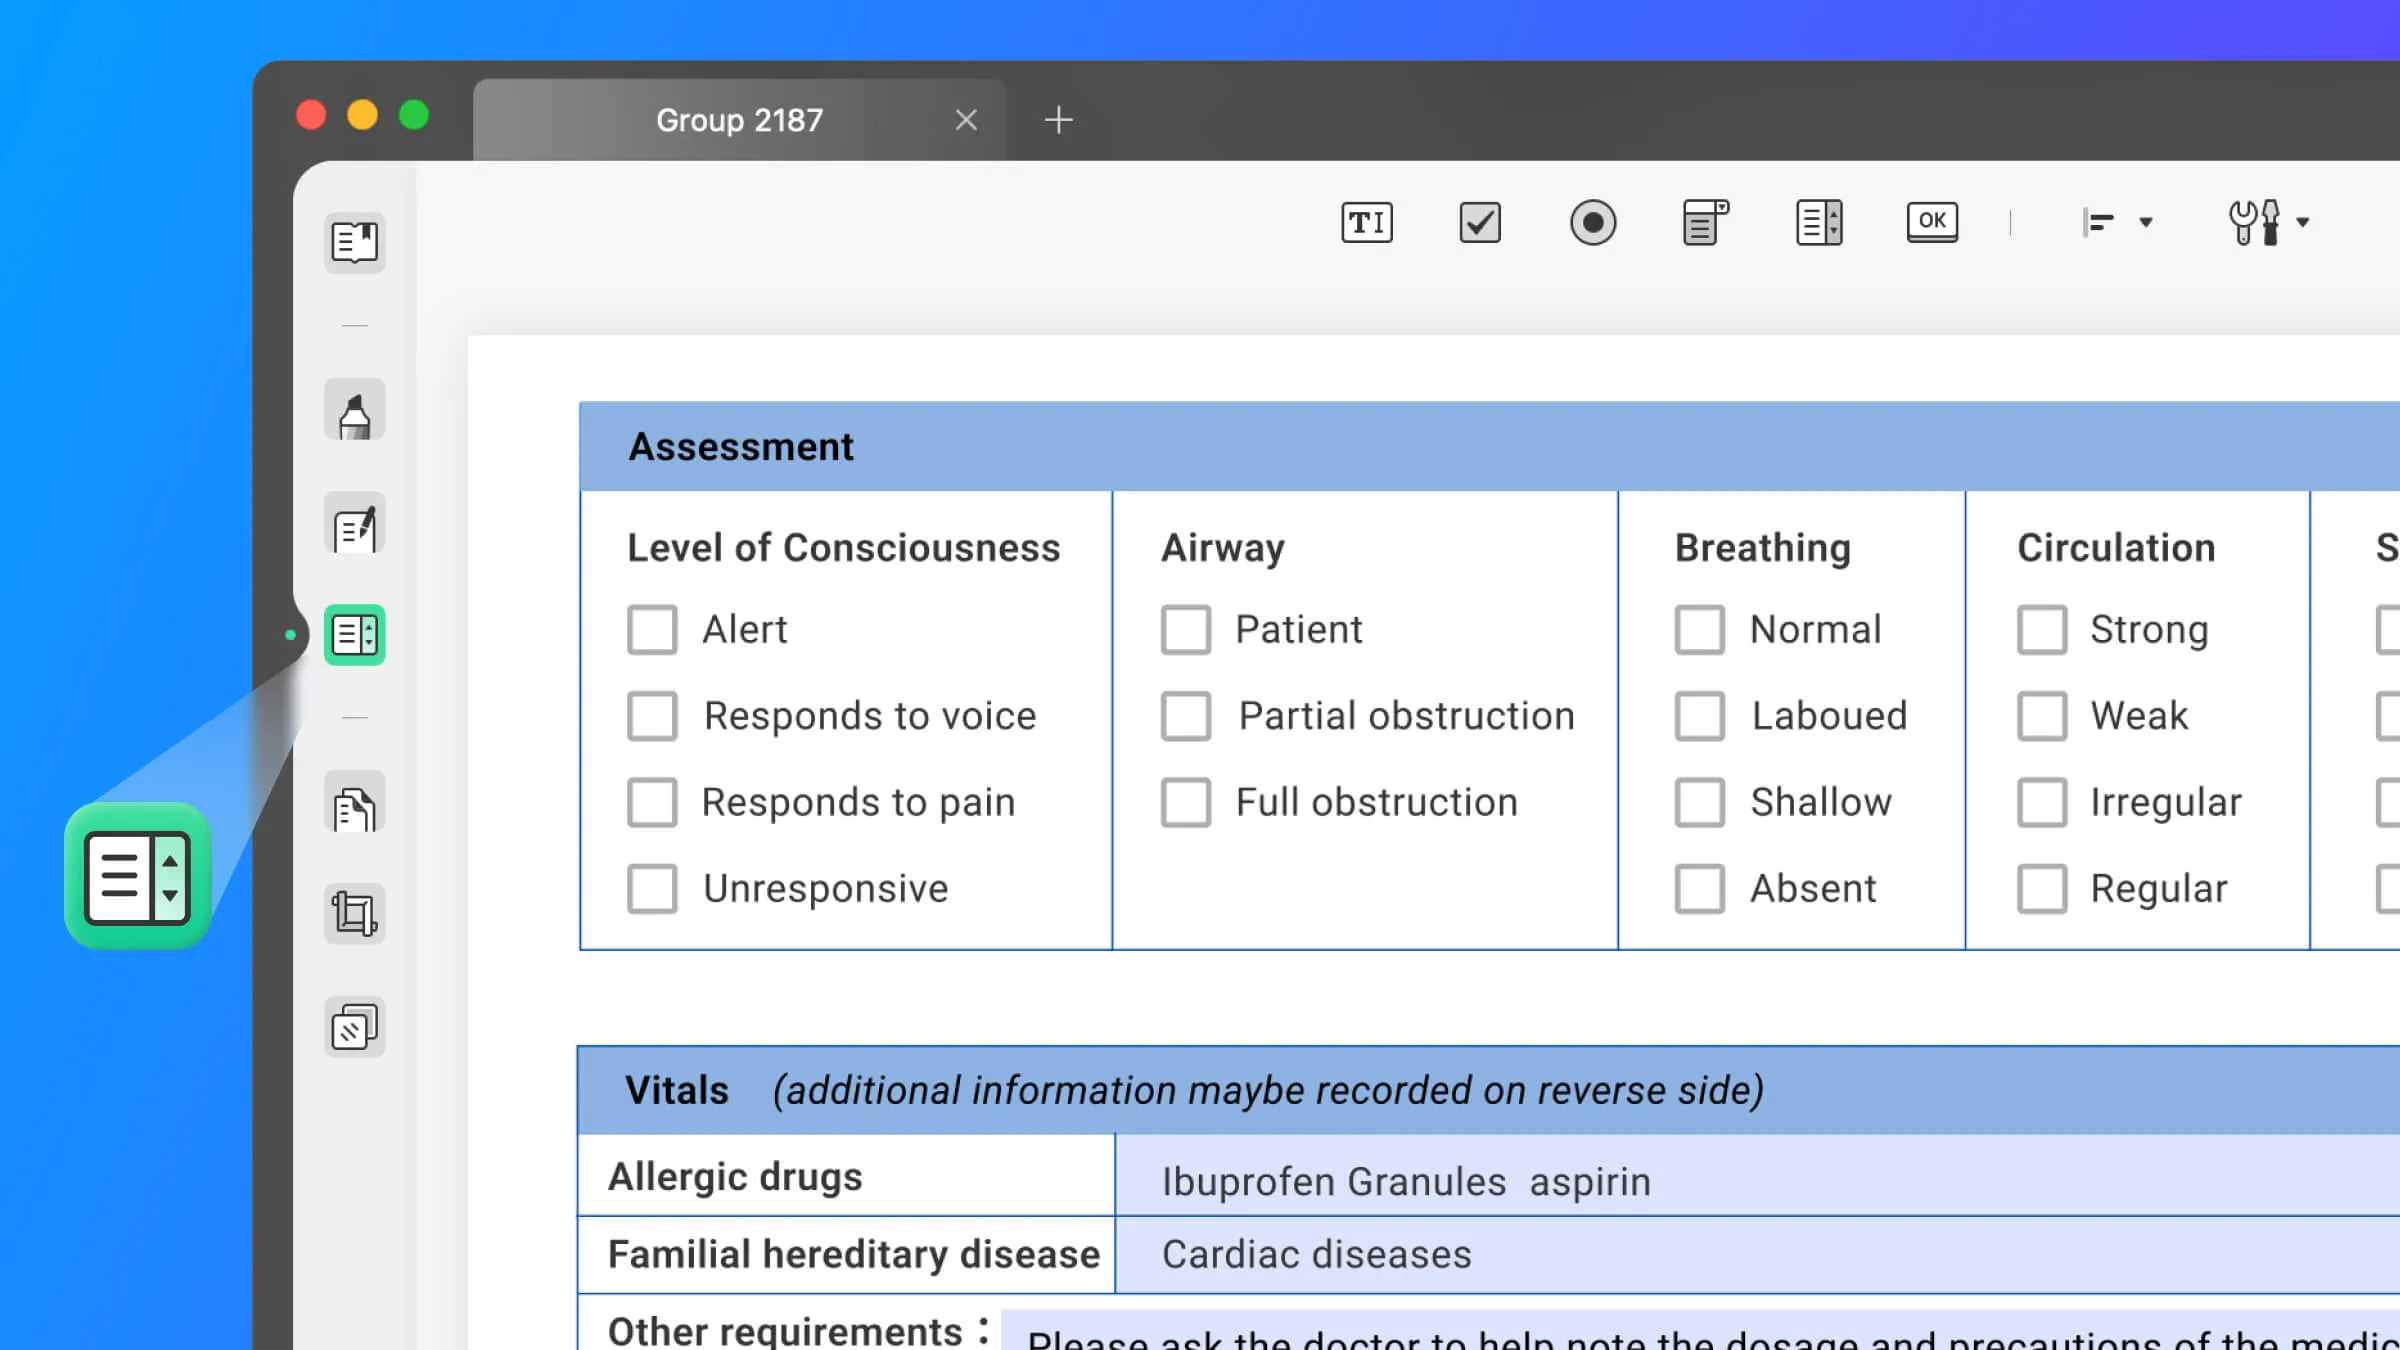Toggle the Alert level of consciousness checkbox

click(x=649, y=628)
